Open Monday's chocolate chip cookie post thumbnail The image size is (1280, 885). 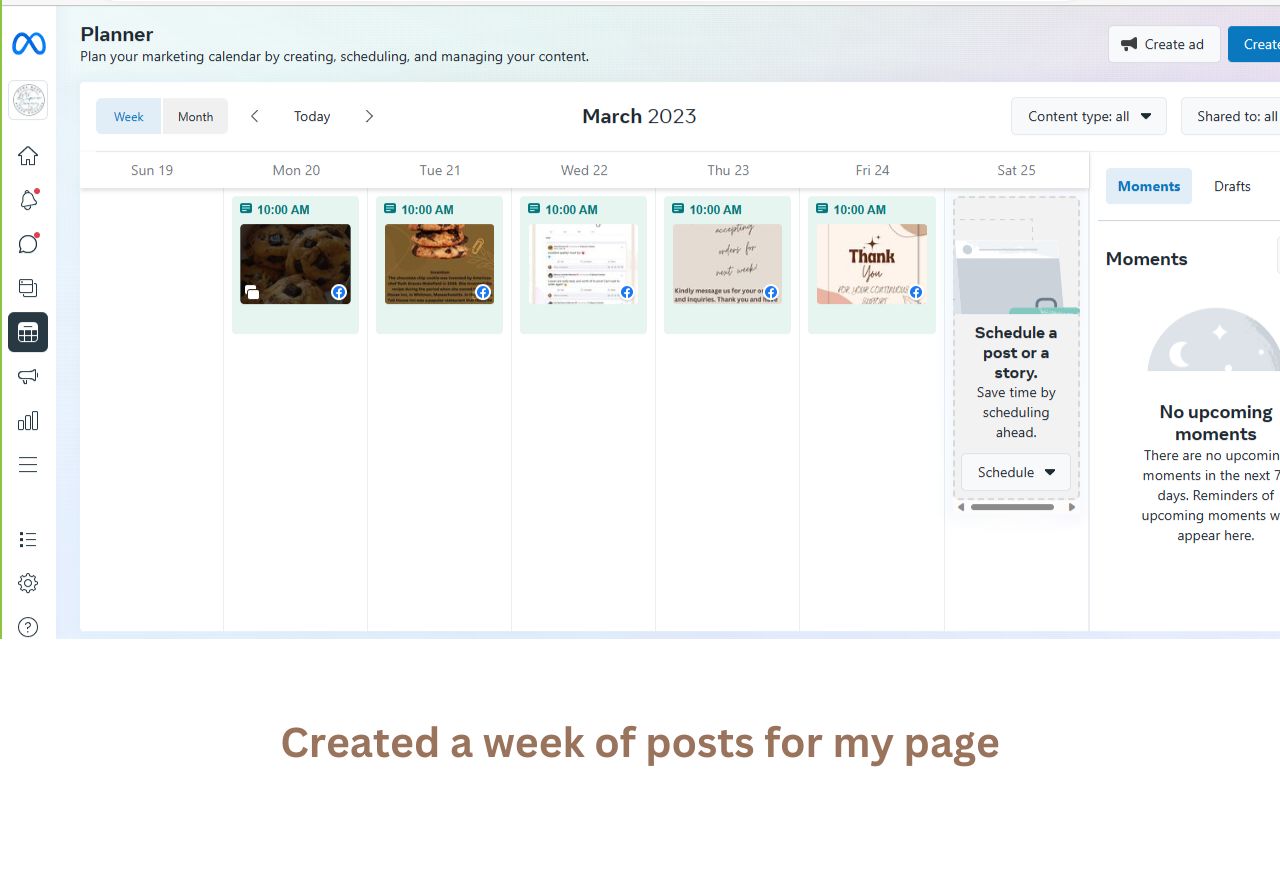coord(295,264)
